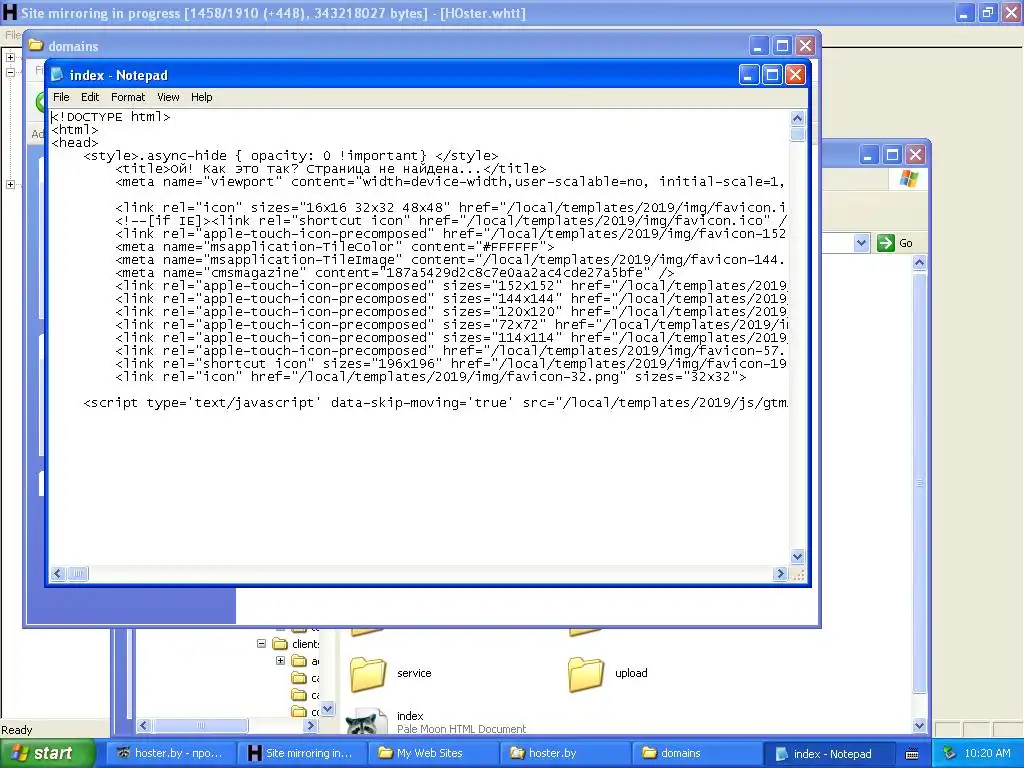Click the 'index' file name label
Viewport: 1024px width, 768px height.
(x=410, y=716)
